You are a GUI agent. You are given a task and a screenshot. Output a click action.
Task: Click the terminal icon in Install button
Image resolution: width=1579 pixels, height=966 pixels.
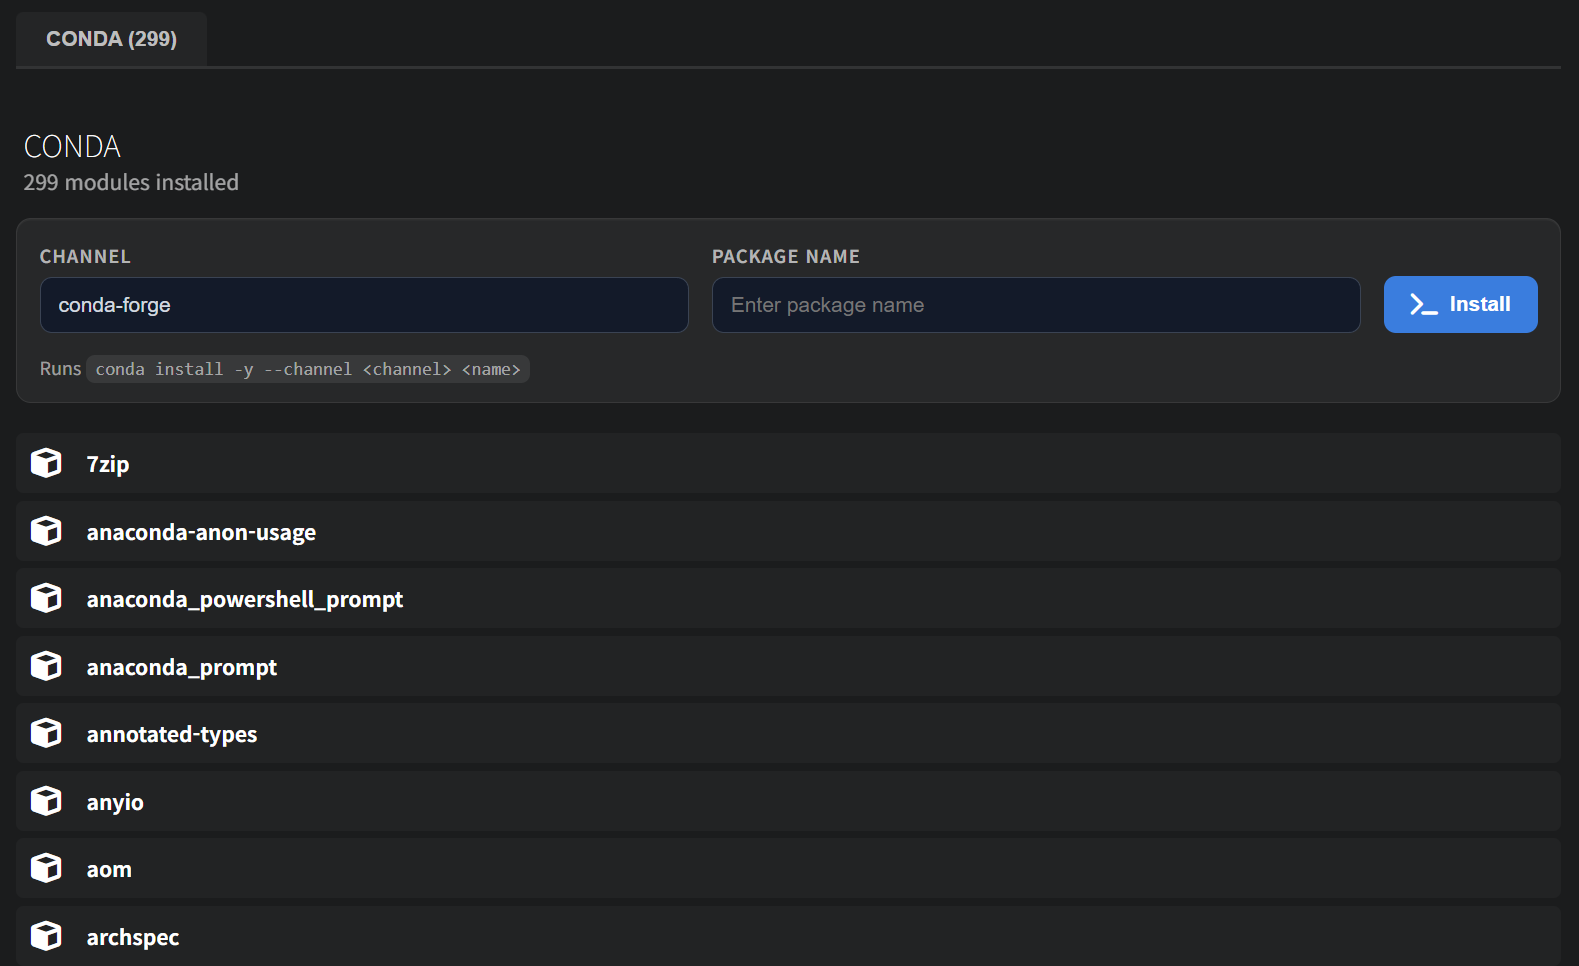pyautogui.click(x=1423, y=305)
